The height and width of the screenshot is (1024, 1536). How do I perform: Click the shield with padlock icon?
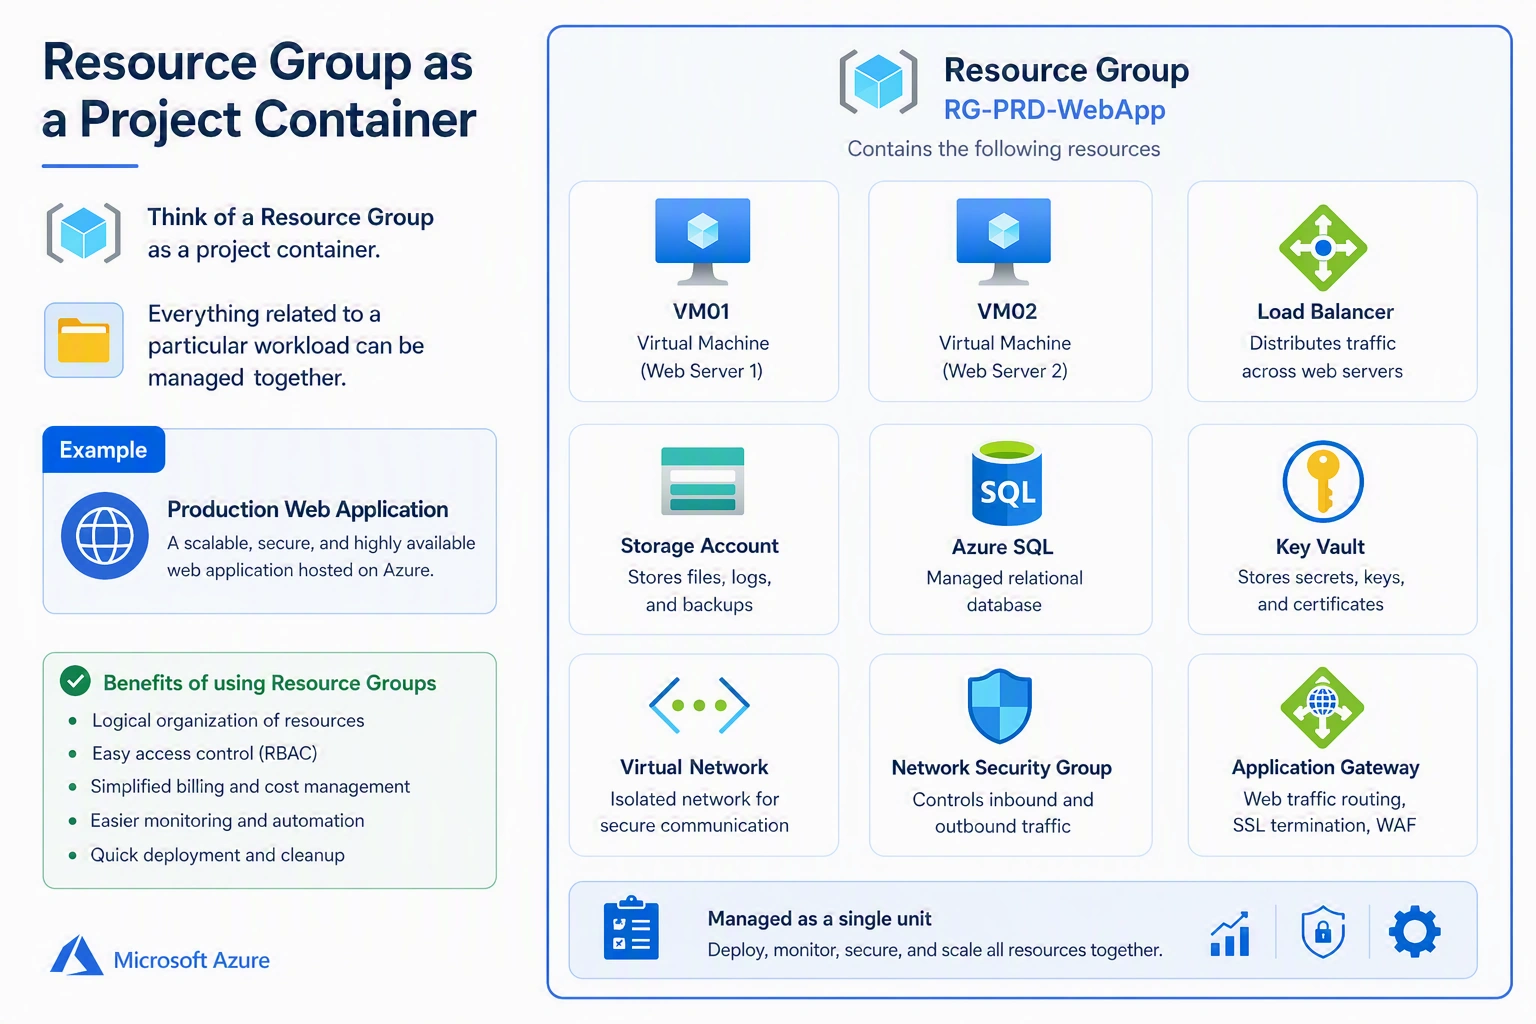point(1323,932)
